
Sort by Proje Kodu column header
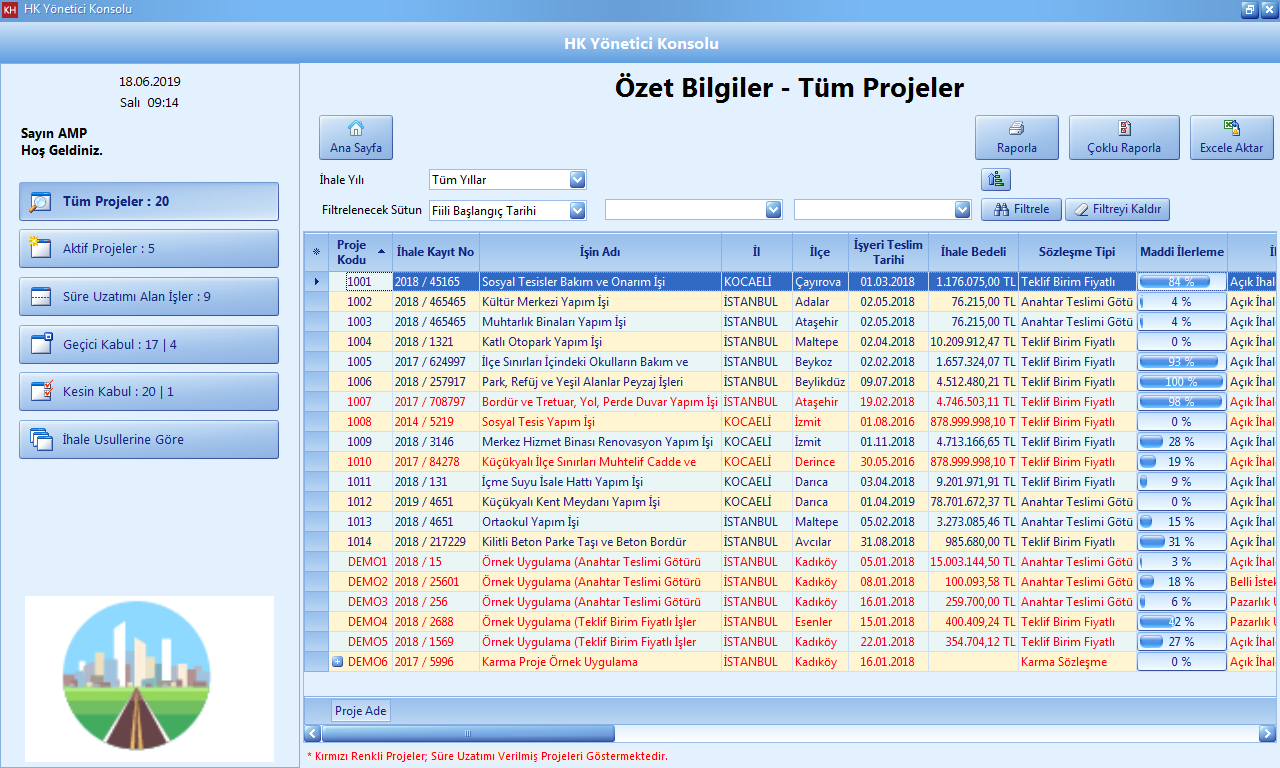click(352, 252)
